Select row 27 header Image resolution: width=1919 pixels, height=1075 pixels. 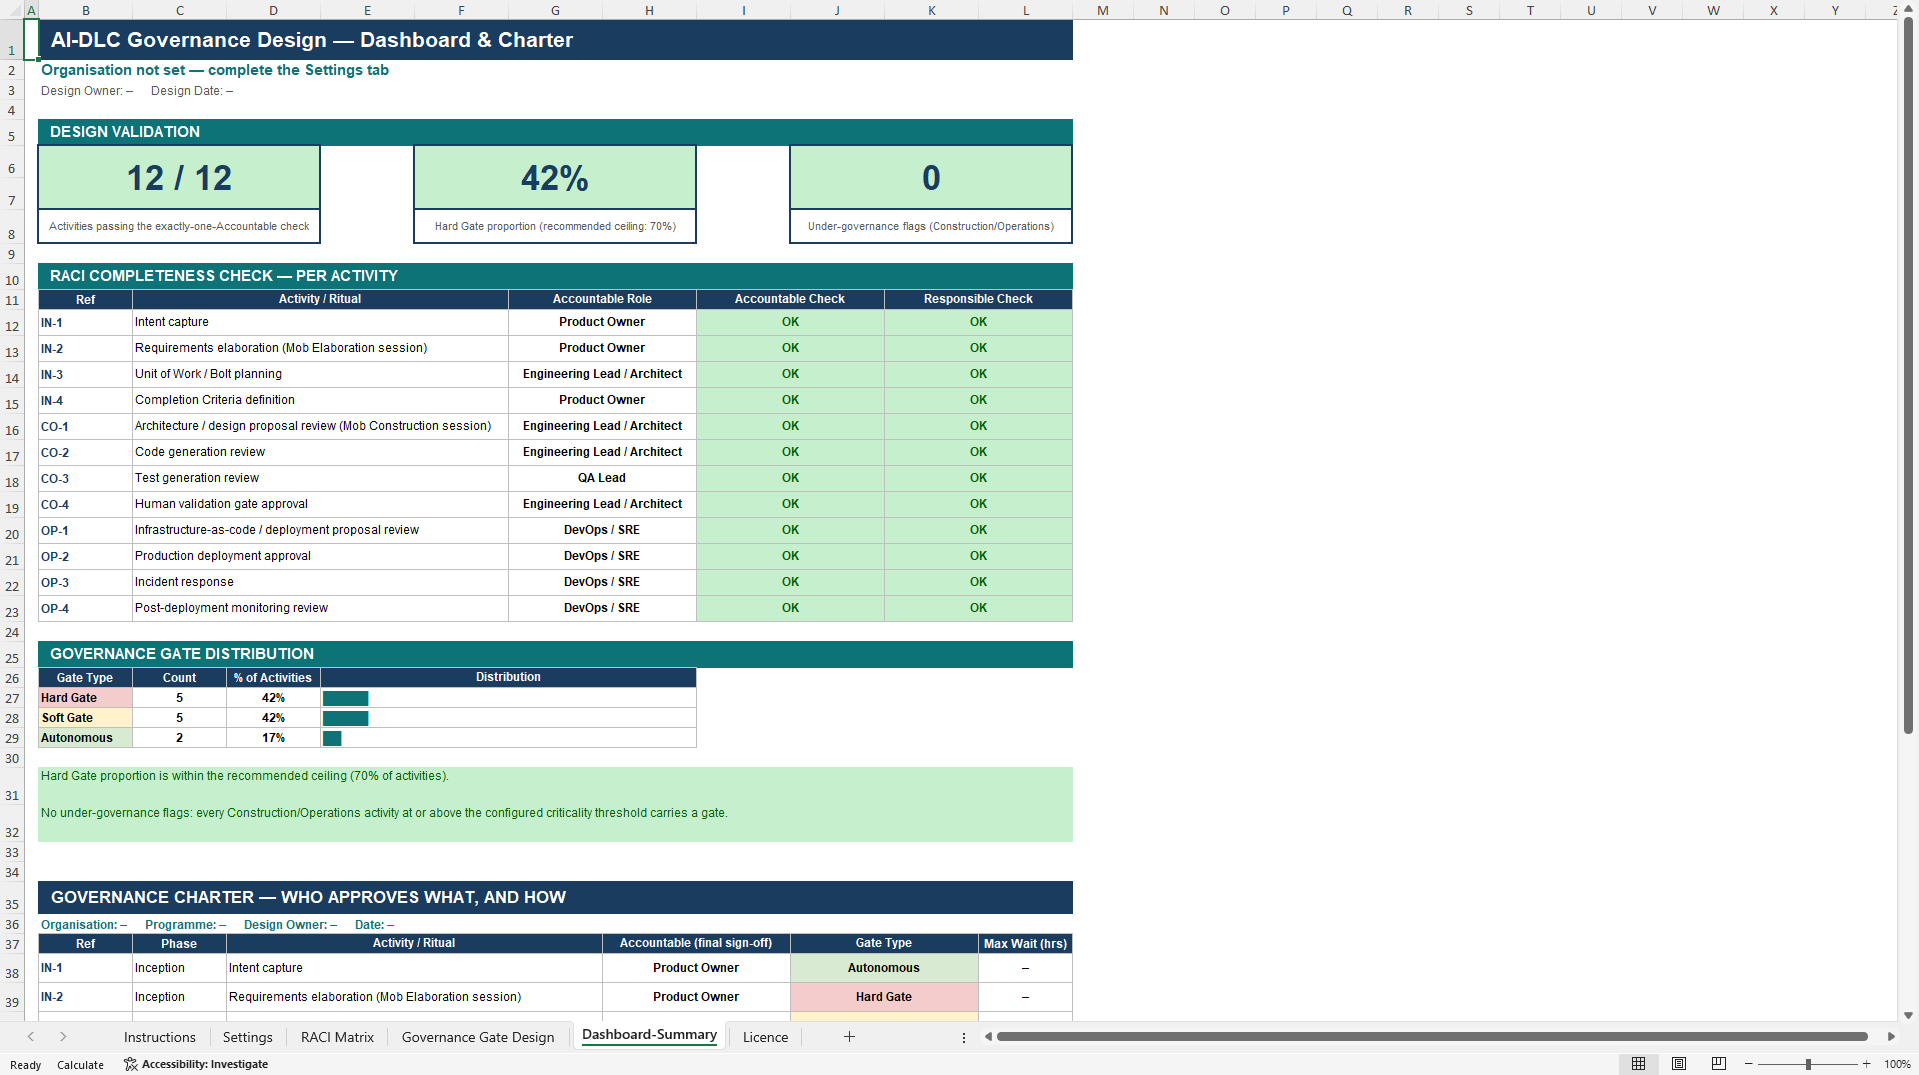click(x=12, y=698)
